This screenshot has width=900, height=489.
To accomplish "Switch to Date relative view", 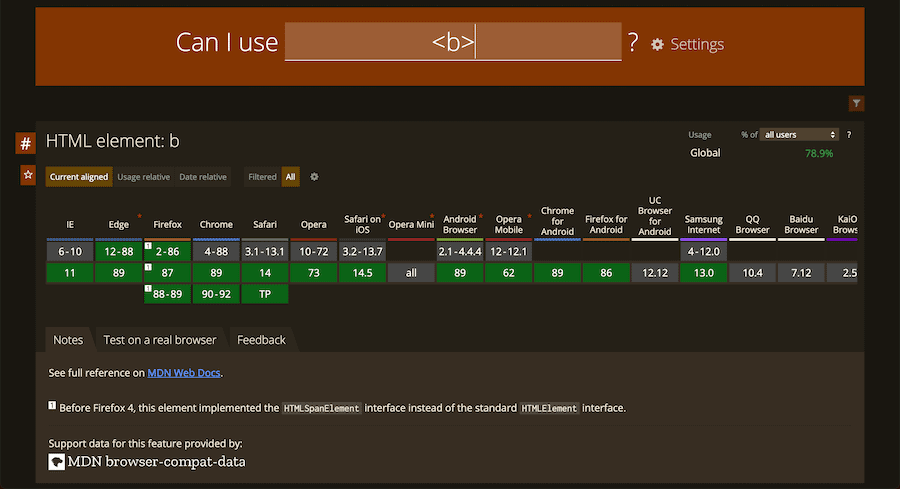I will pyautogui.click(x=202, y=177).
